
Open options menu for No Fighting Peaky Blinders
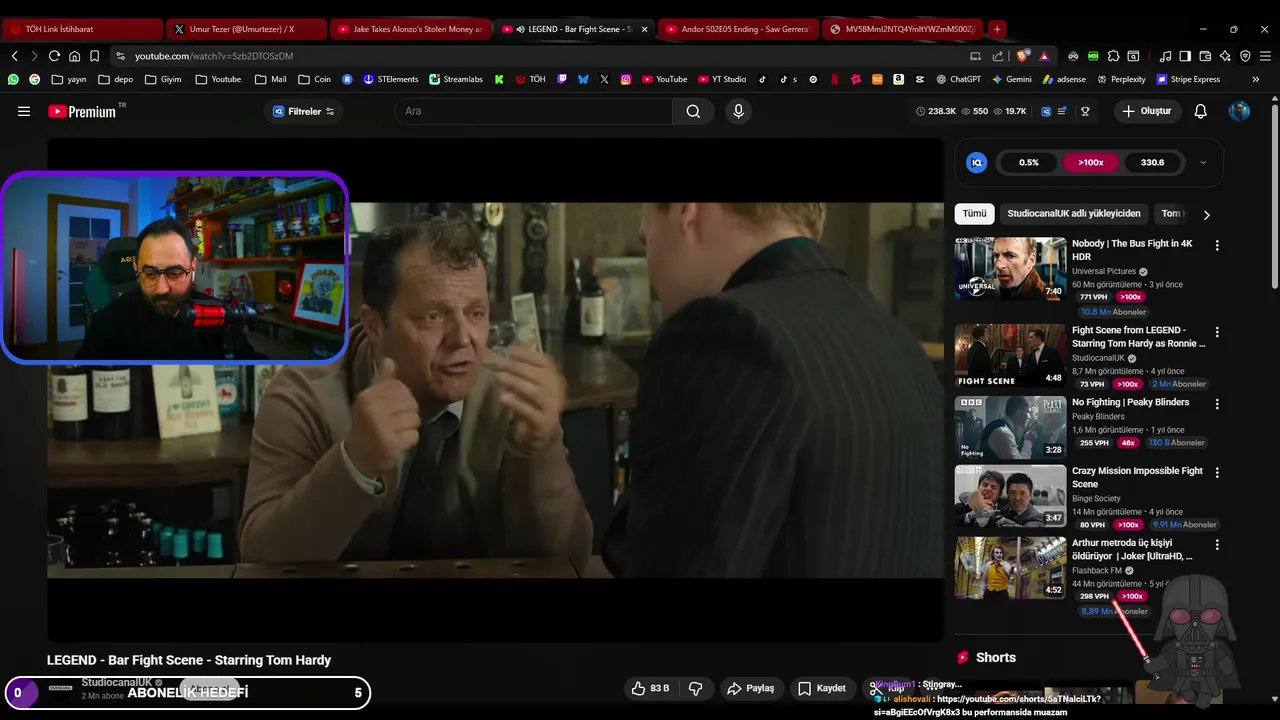coord(1217,404)
